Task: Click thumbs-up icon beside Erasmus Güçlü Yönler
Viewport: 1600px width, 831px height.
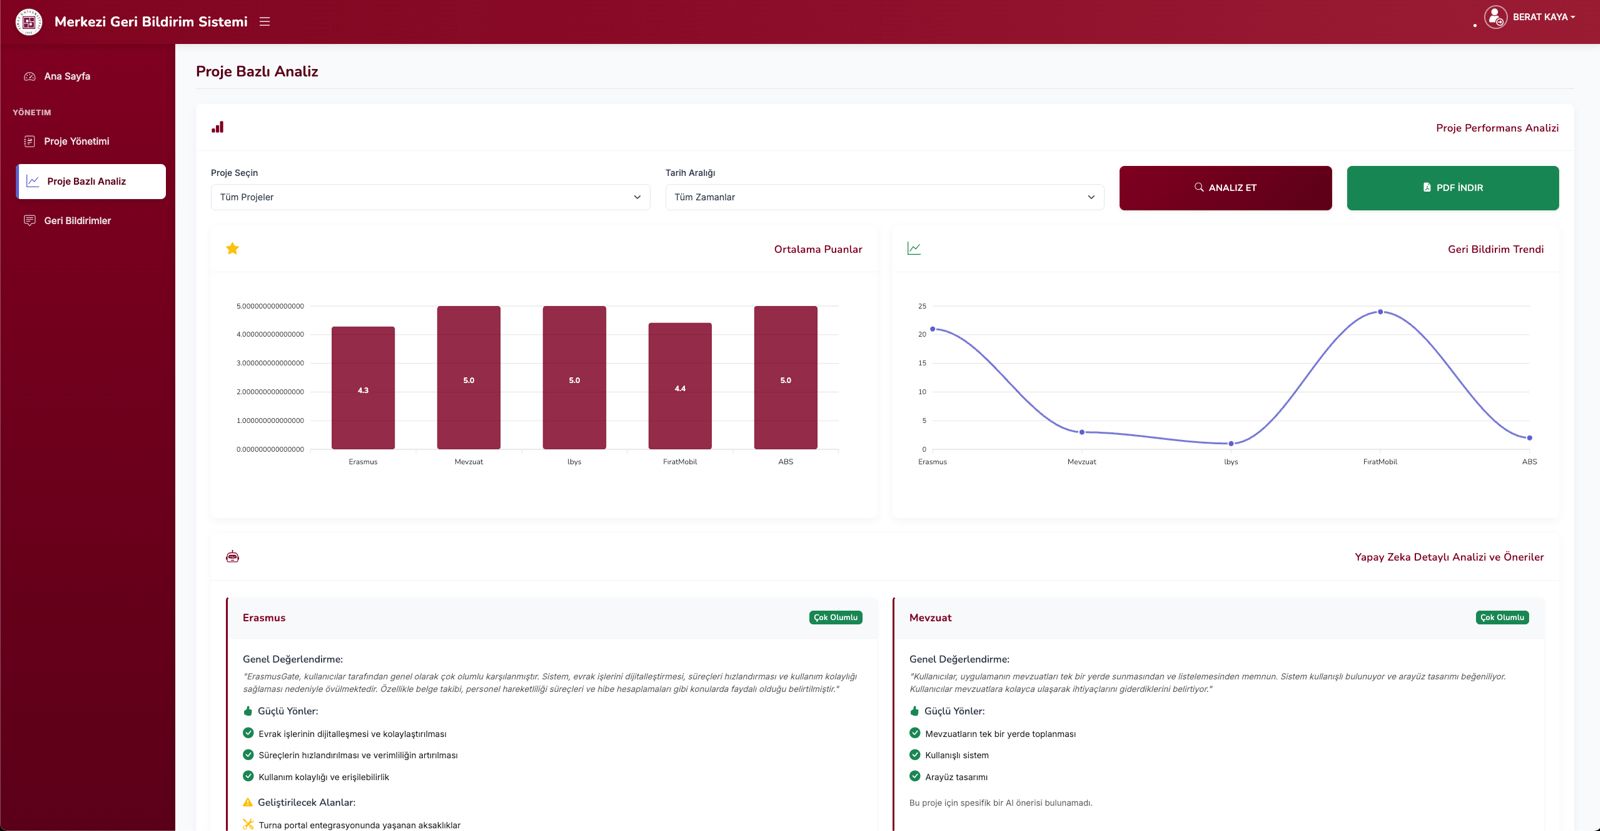Action: tap(248, 711)
